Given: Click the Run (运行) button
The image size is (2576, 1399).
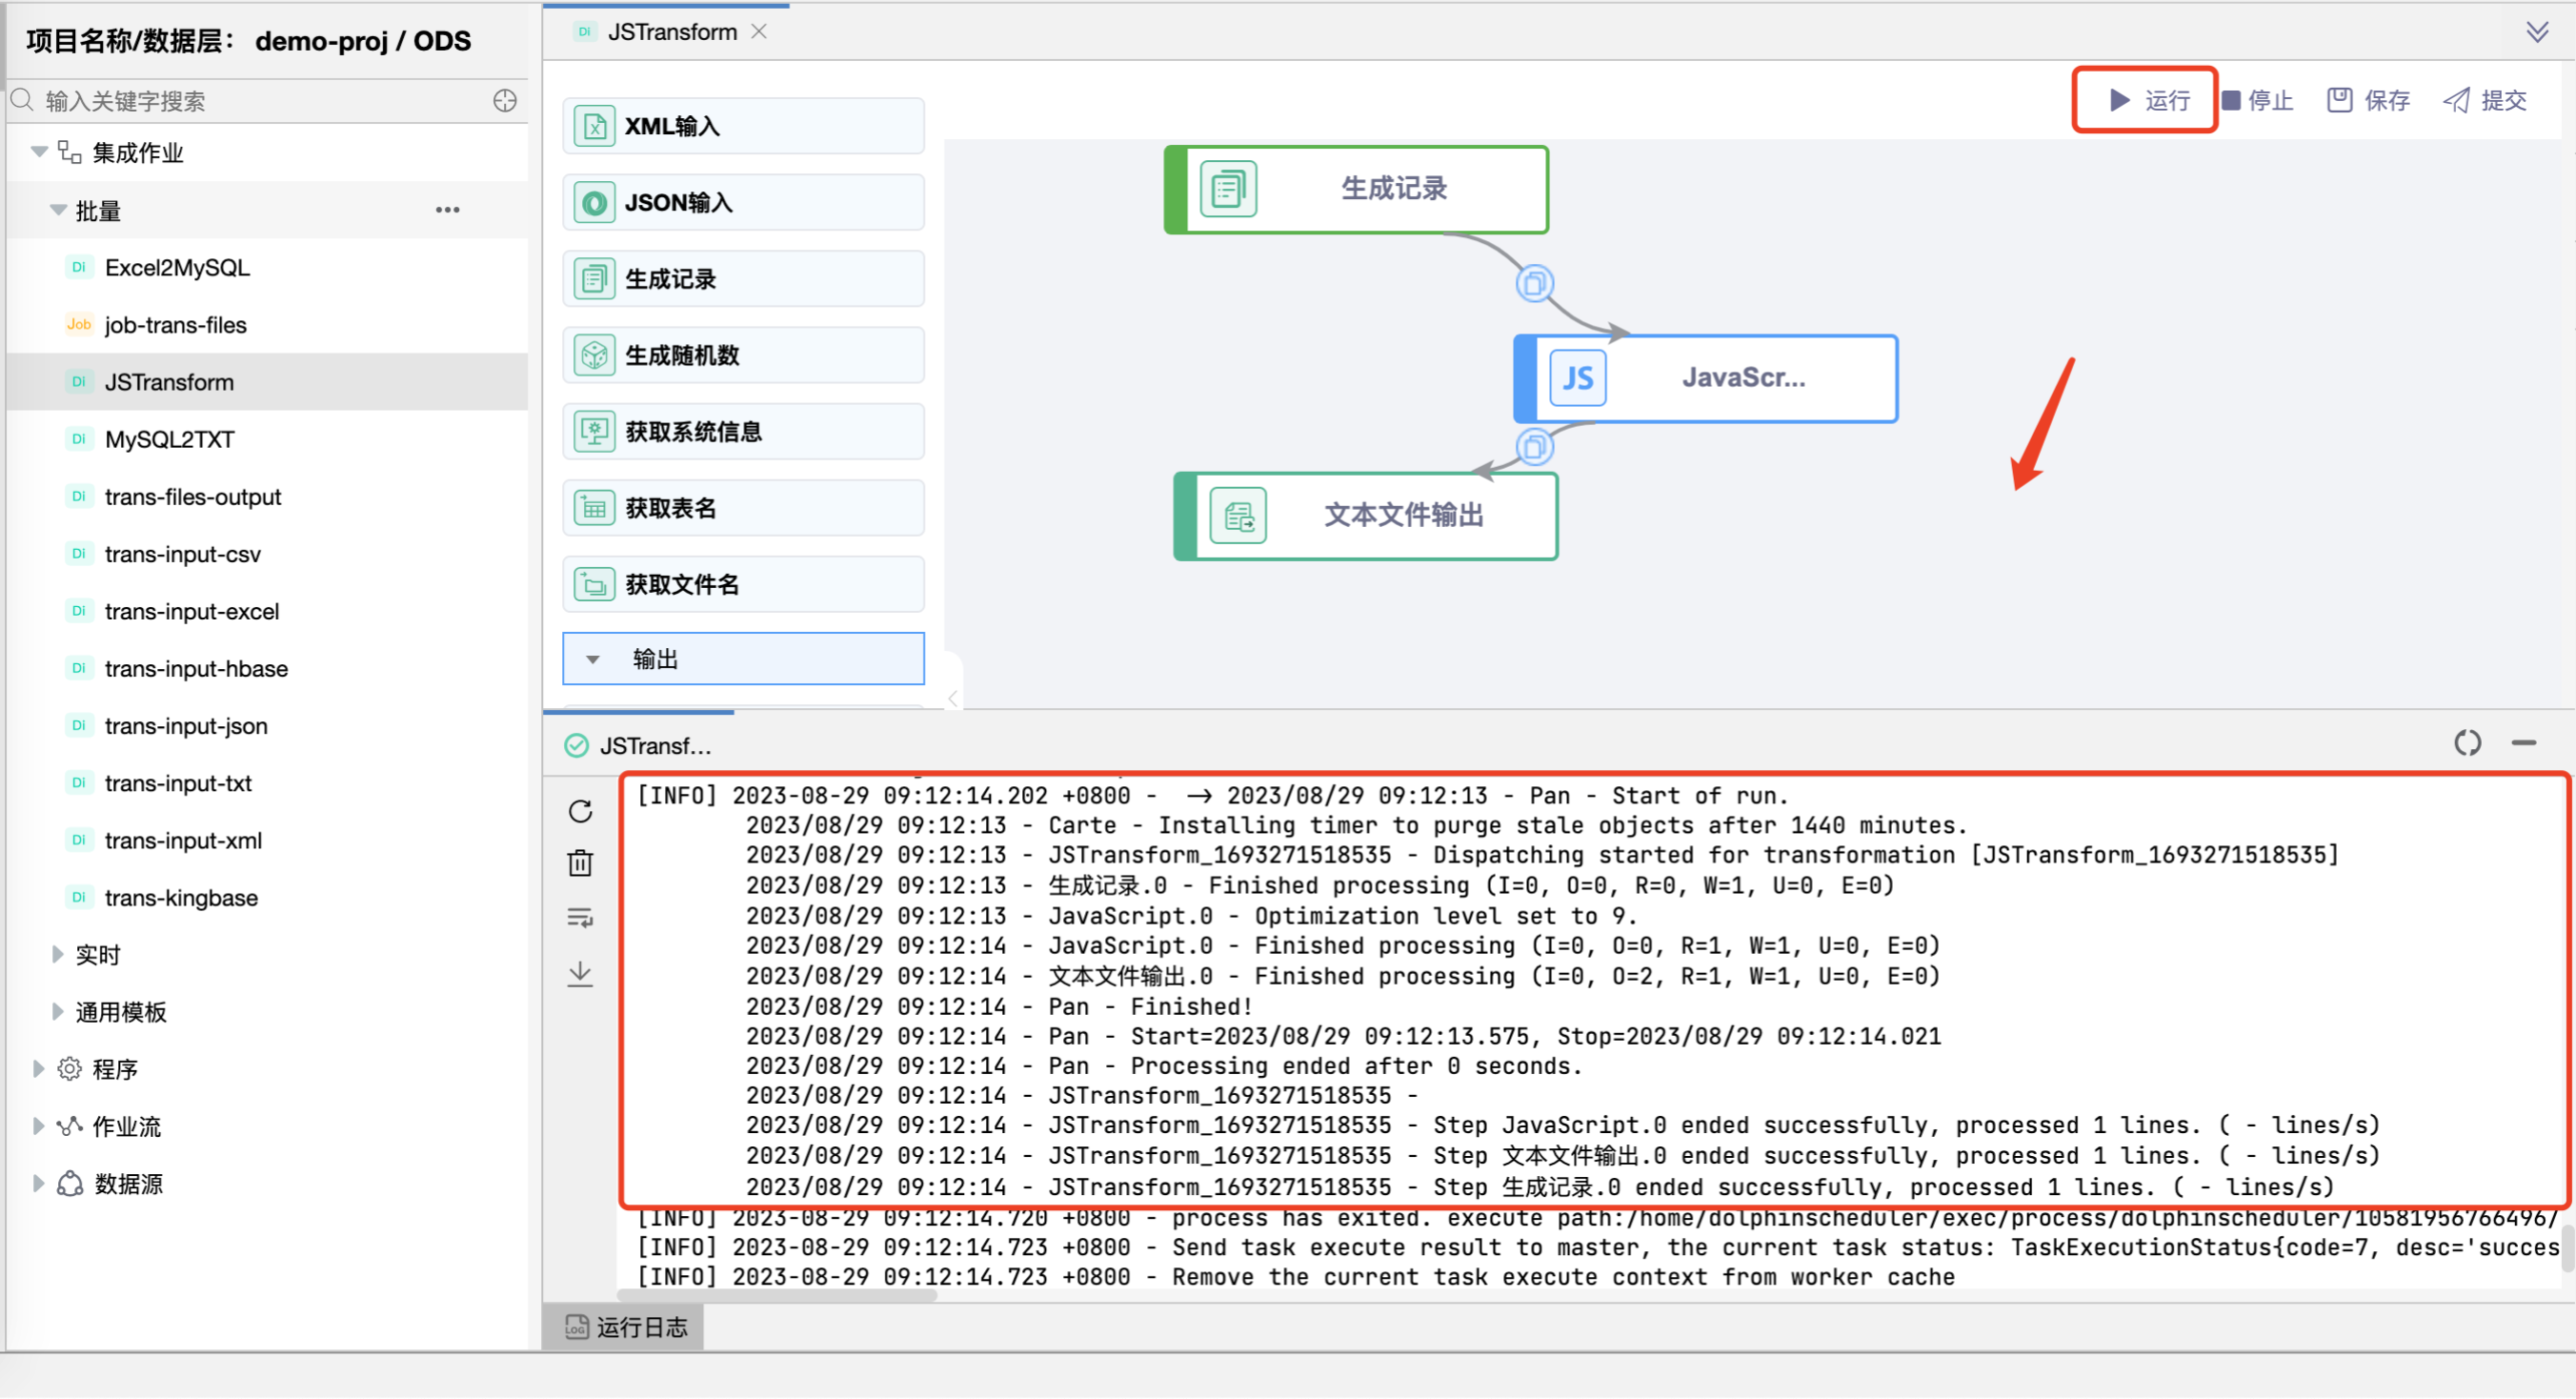Looking at the screenshot, I should pyautogui.click(x=2148, y=100).
